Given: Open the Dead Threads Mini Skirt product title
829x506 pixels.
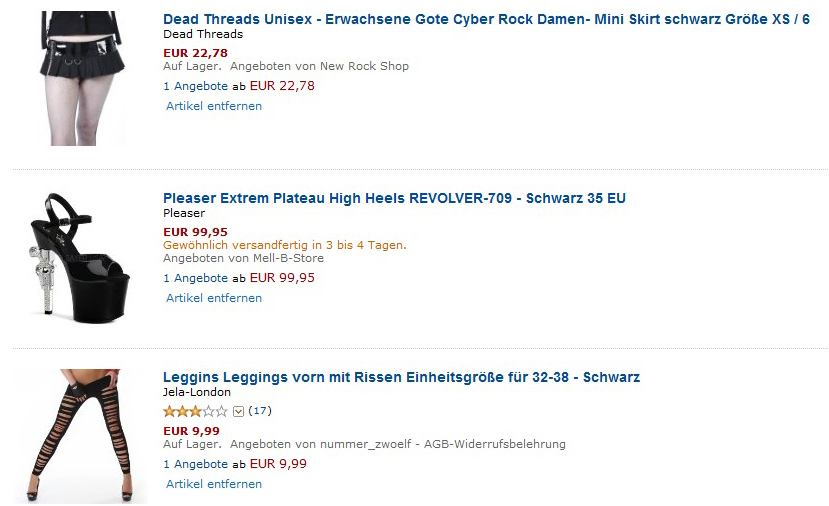Looking at the screenshot, I should point(486,20).
